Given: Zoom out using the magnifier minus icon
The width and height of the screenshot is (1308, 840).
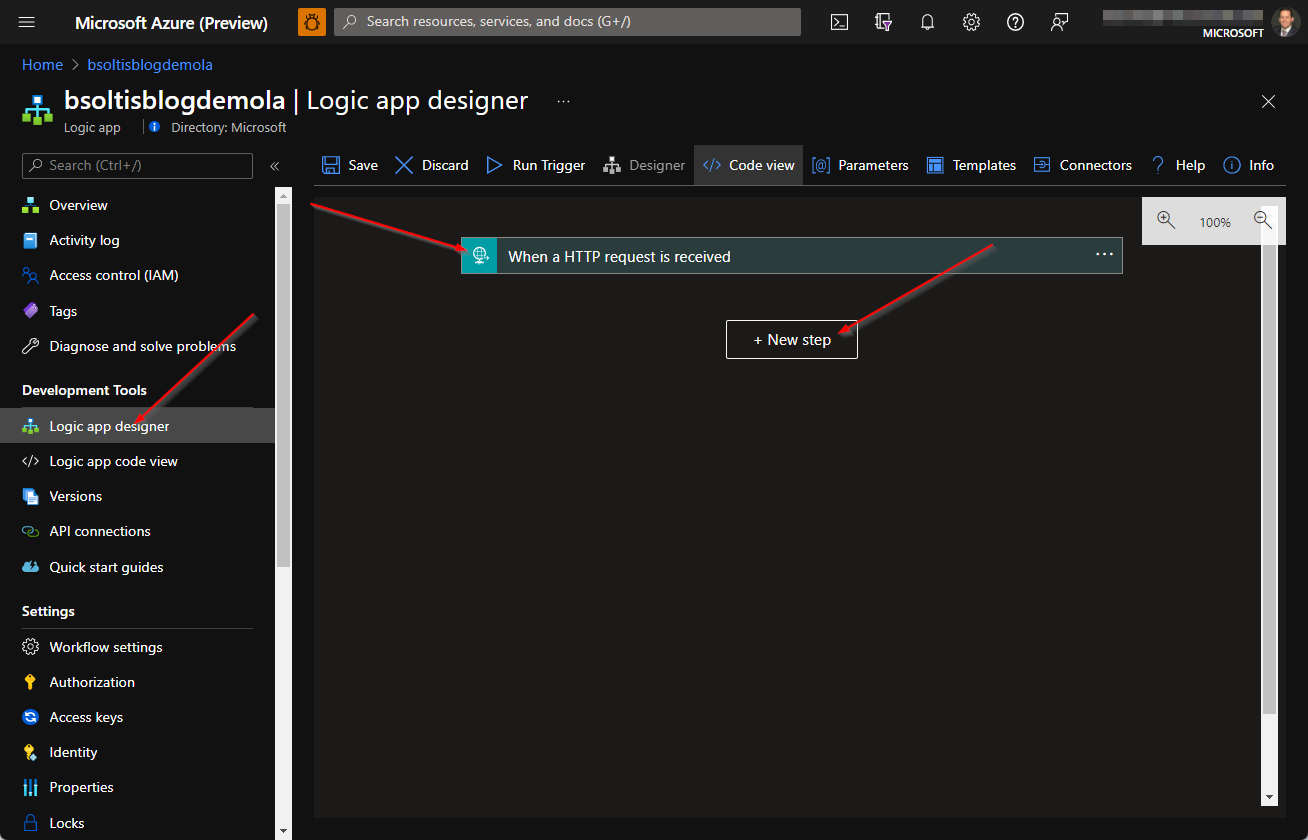Looking at the screenshot, I should click(x=1262, y=221).
